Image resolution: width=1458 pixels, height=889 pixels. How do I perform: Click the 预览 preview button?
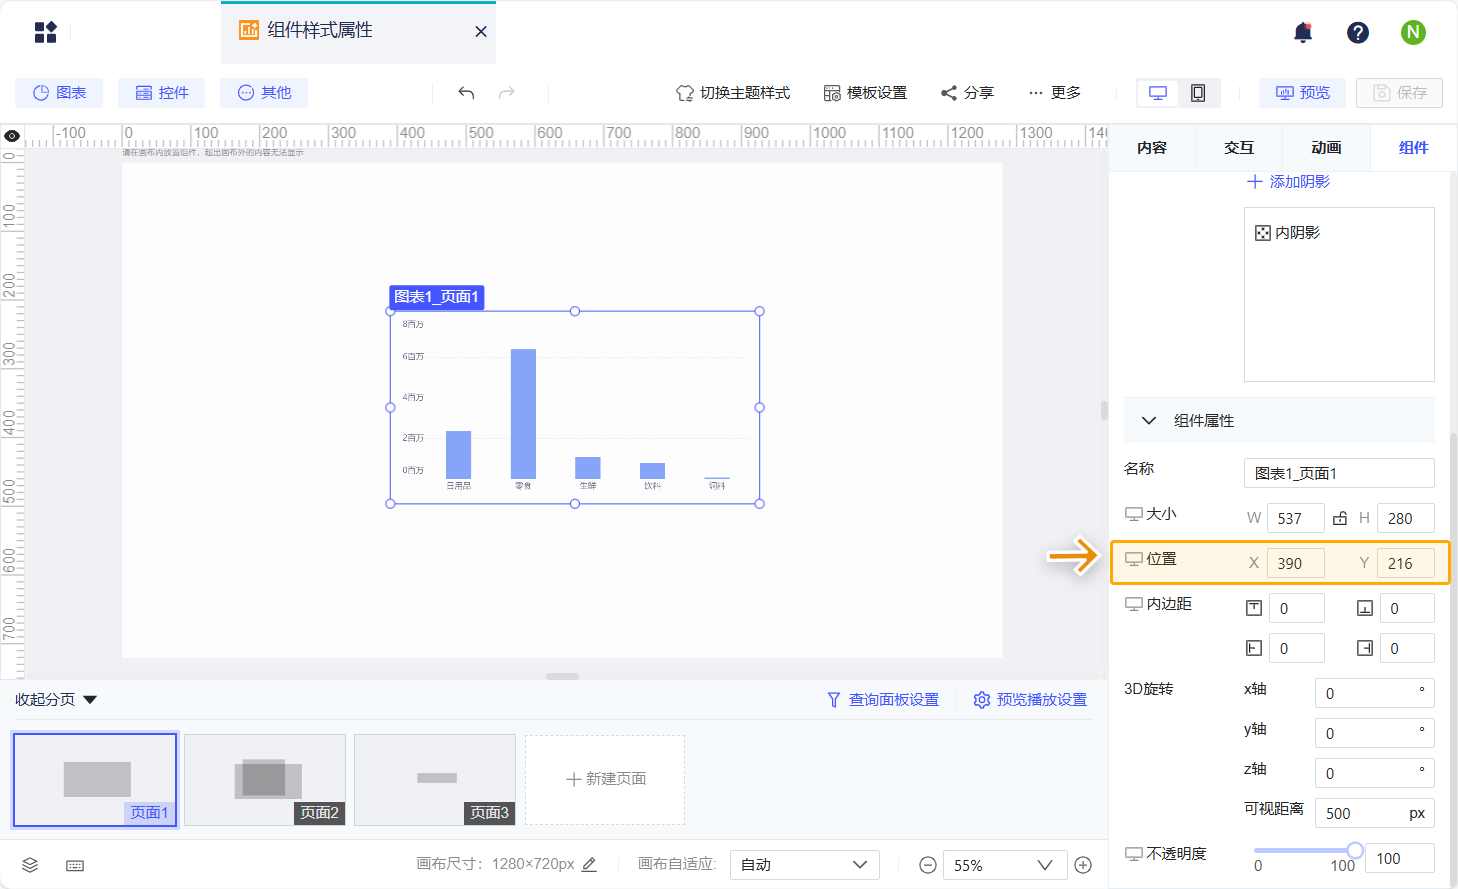click(x=1302, y=93)
